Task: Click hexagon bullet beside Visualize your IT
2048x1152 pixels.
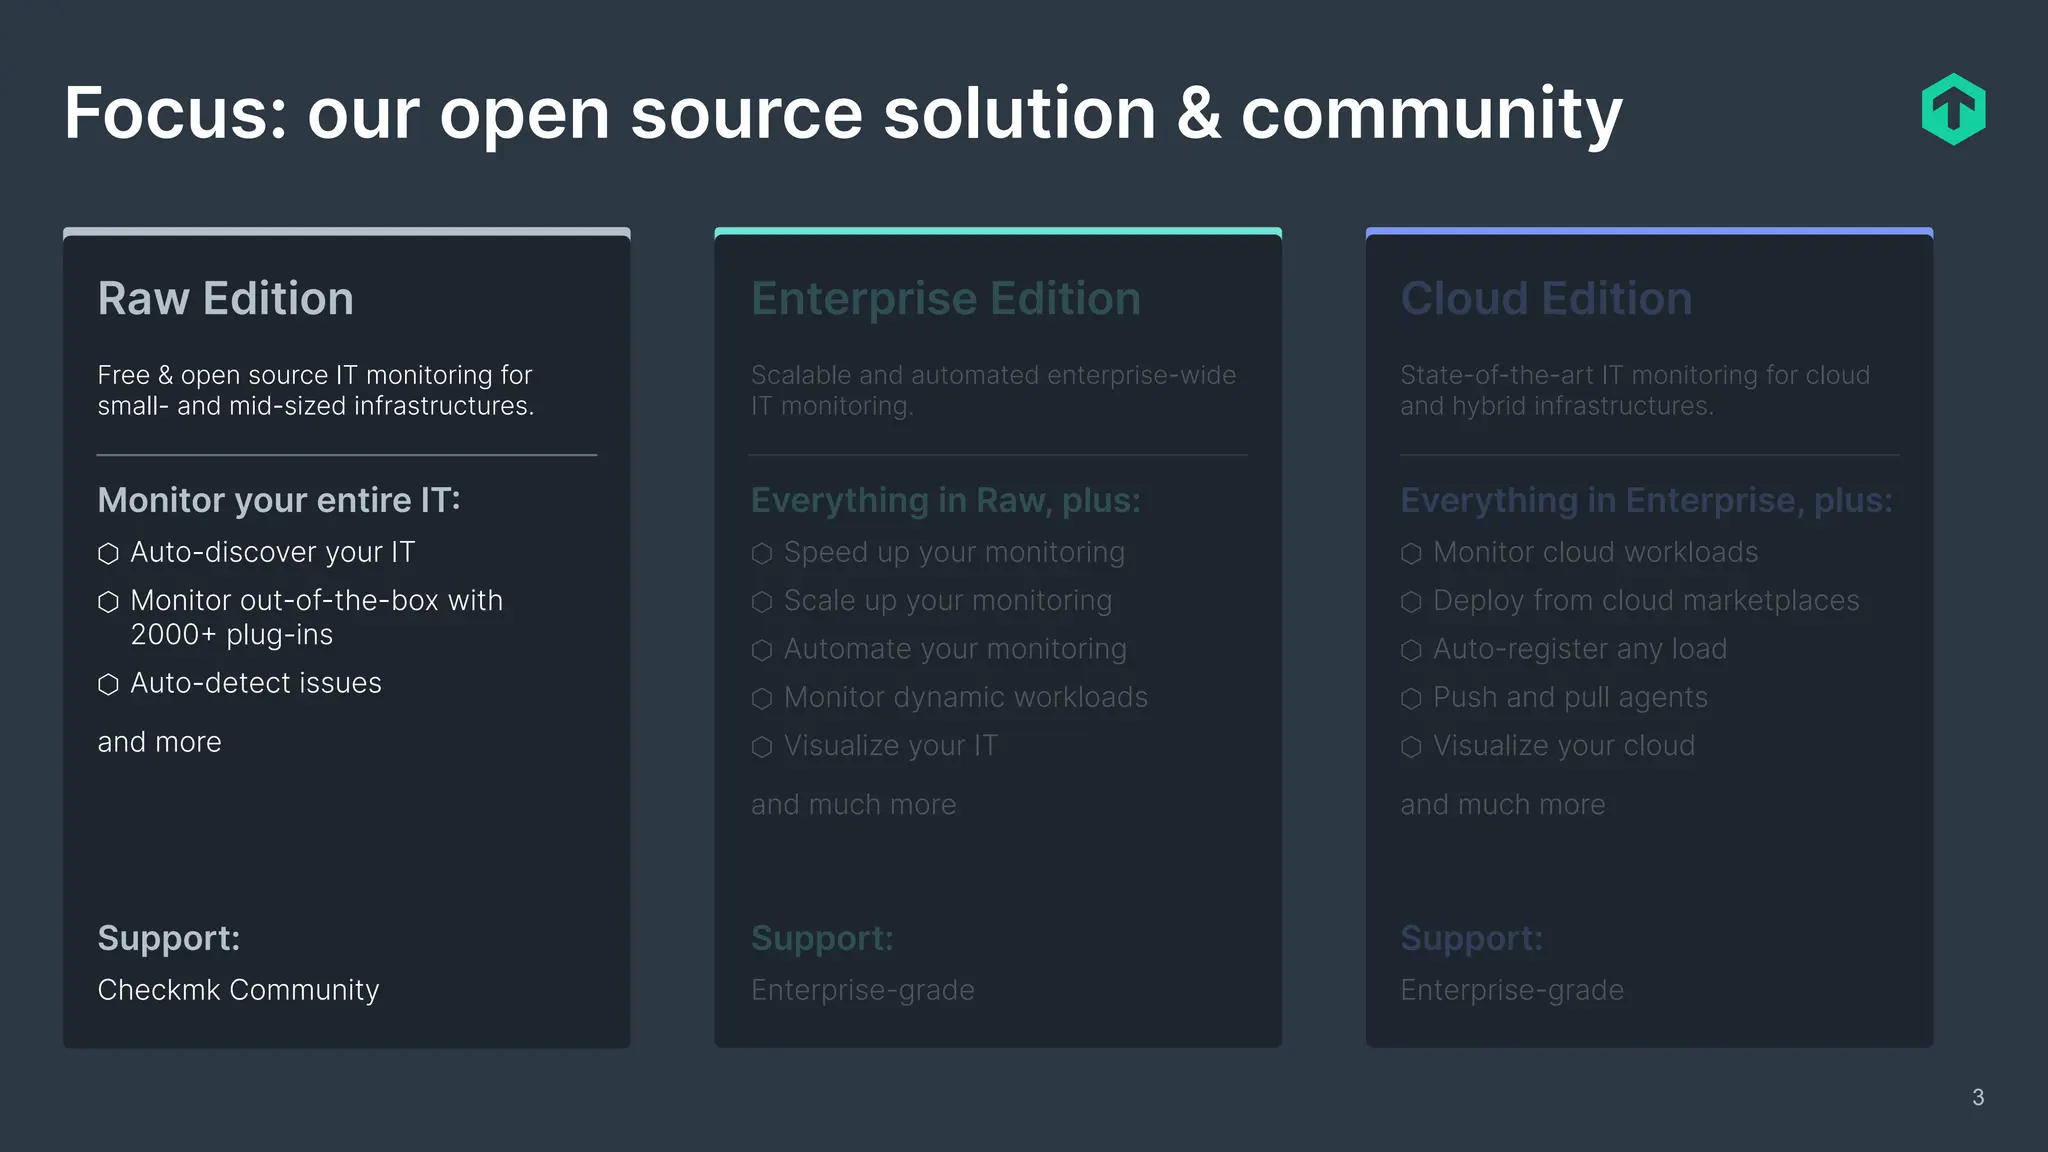Action: click(x=762, y=747)
